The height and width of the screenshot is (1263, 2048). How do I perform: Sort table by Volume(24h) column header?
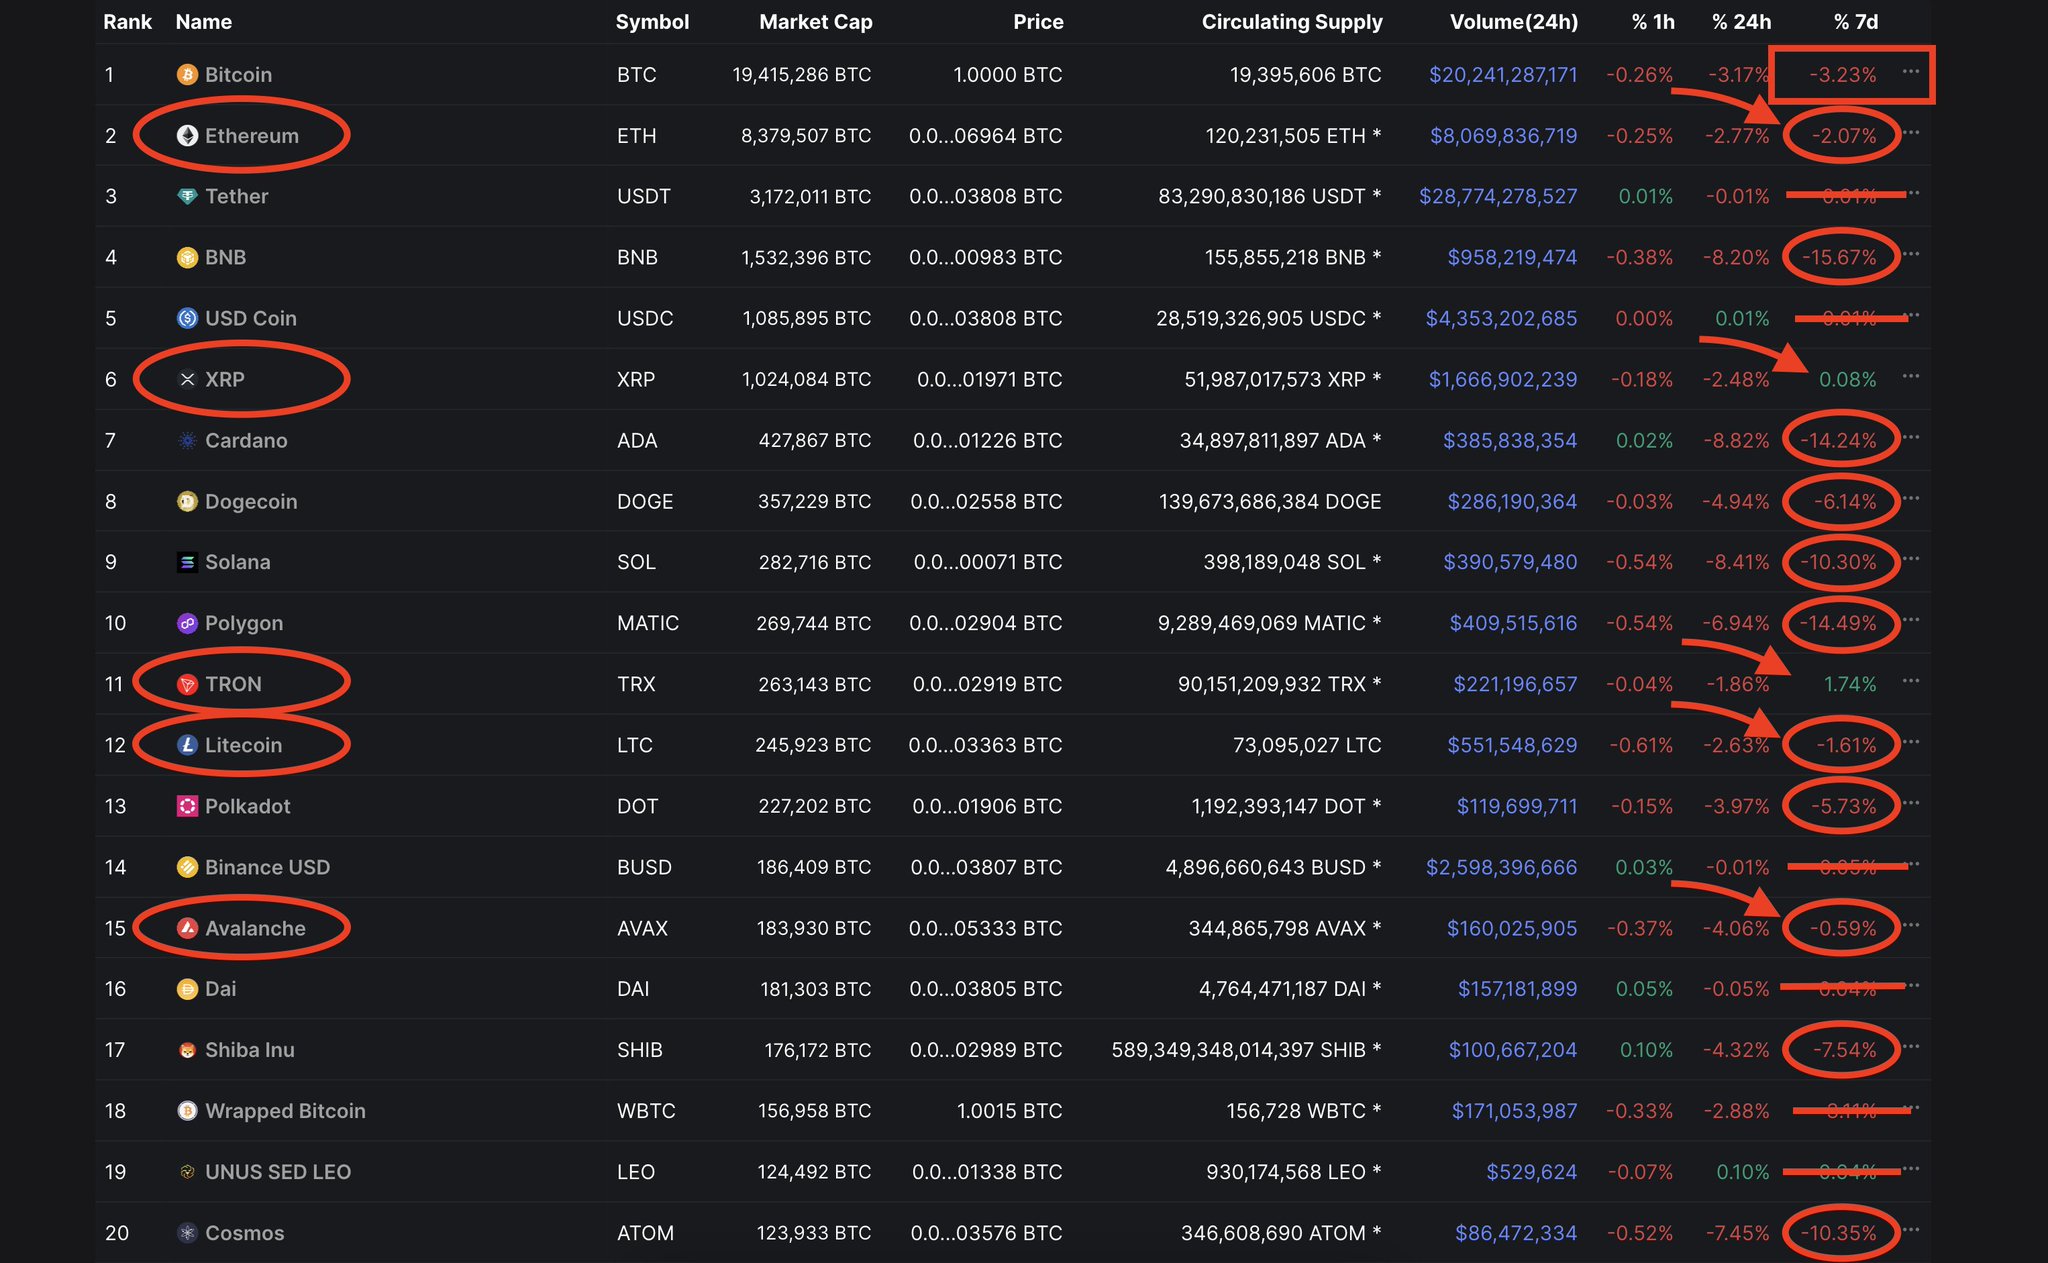(1514, 22)
